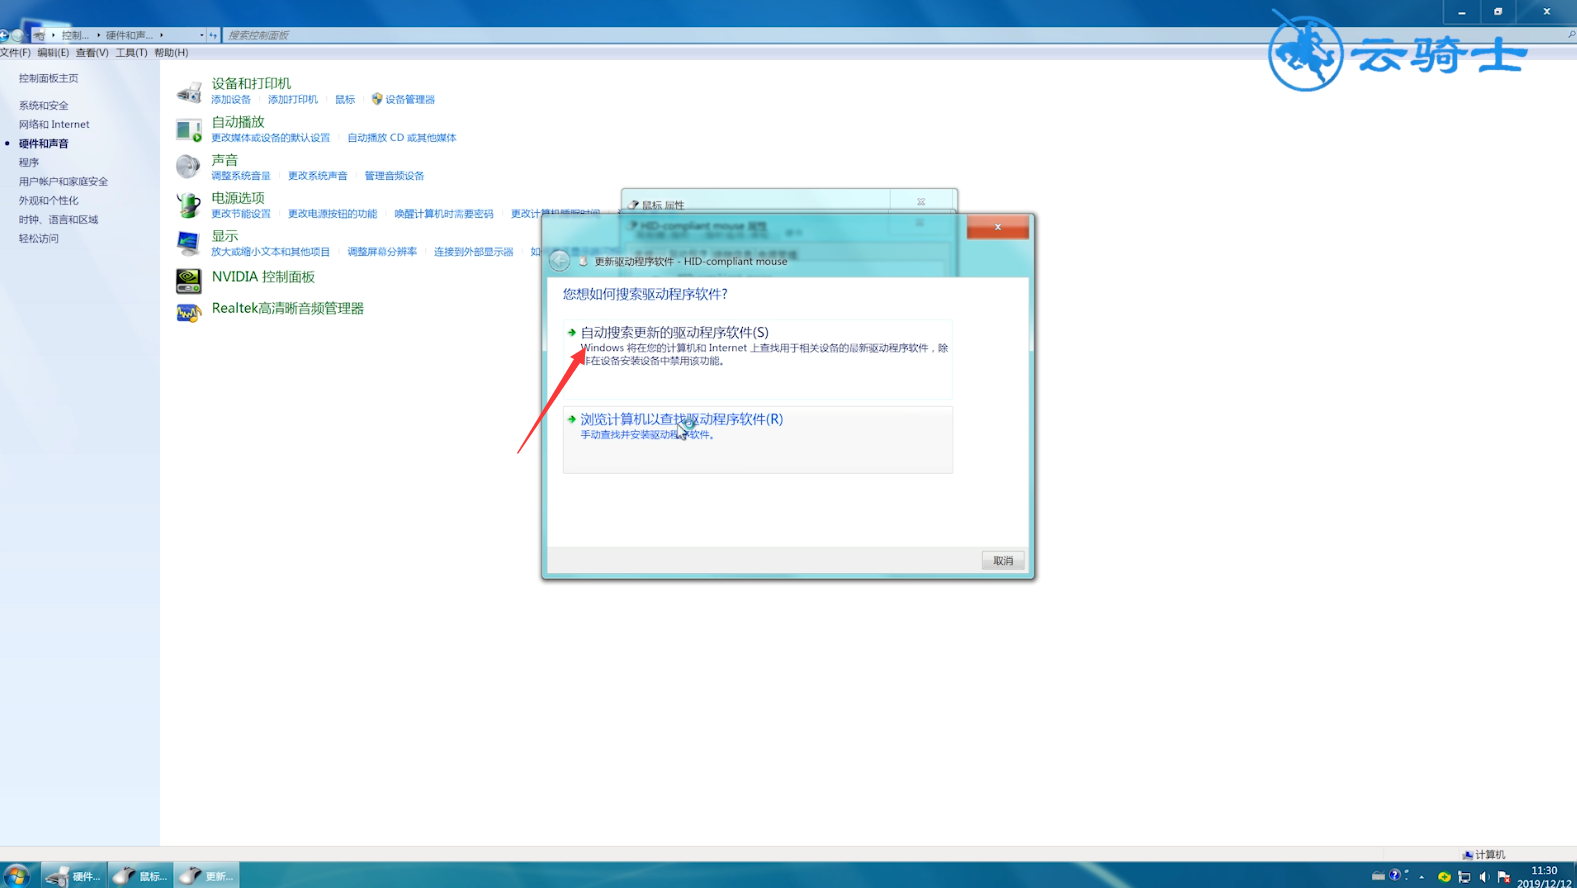Close the 鼠标 属性 window behind
Screen dimensions: 1577x888
tap(921, 202)
